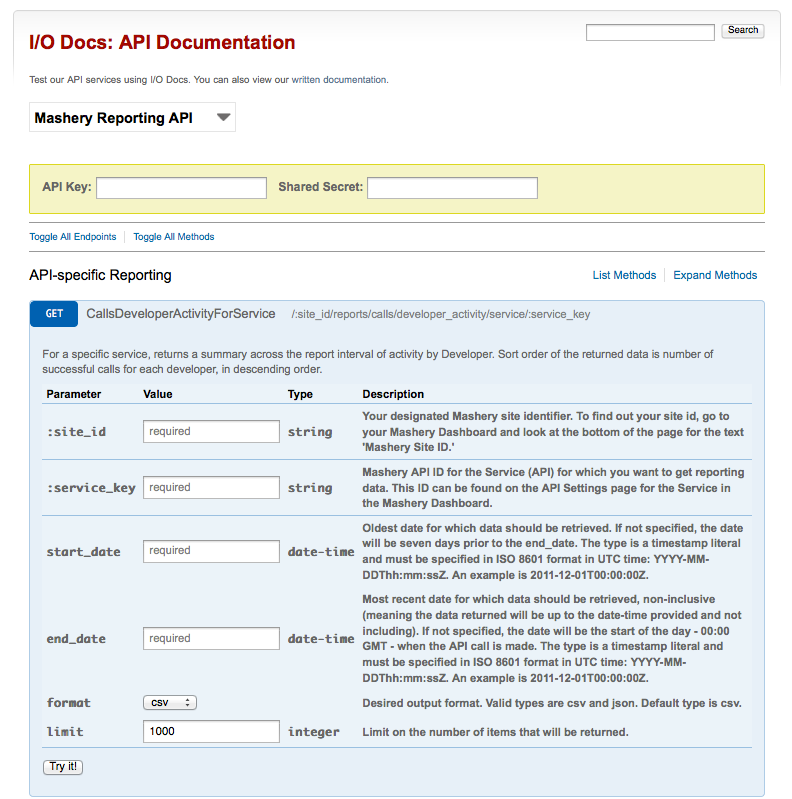
Task: Click Expand Methods link
Action: pyautogui.click(x=715, y=275)
